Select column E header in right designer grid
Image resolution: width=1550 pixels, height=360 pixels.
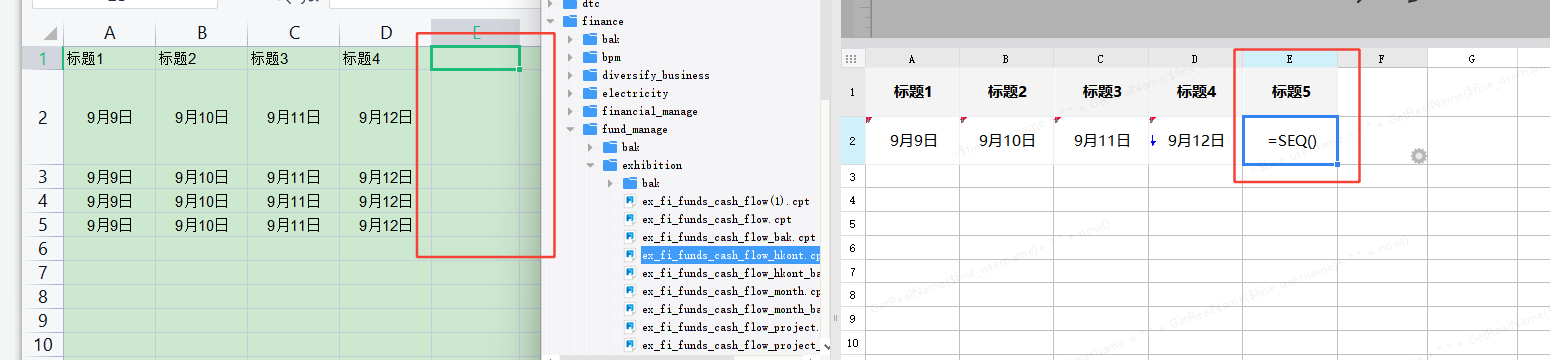[x=1290, y=59]
